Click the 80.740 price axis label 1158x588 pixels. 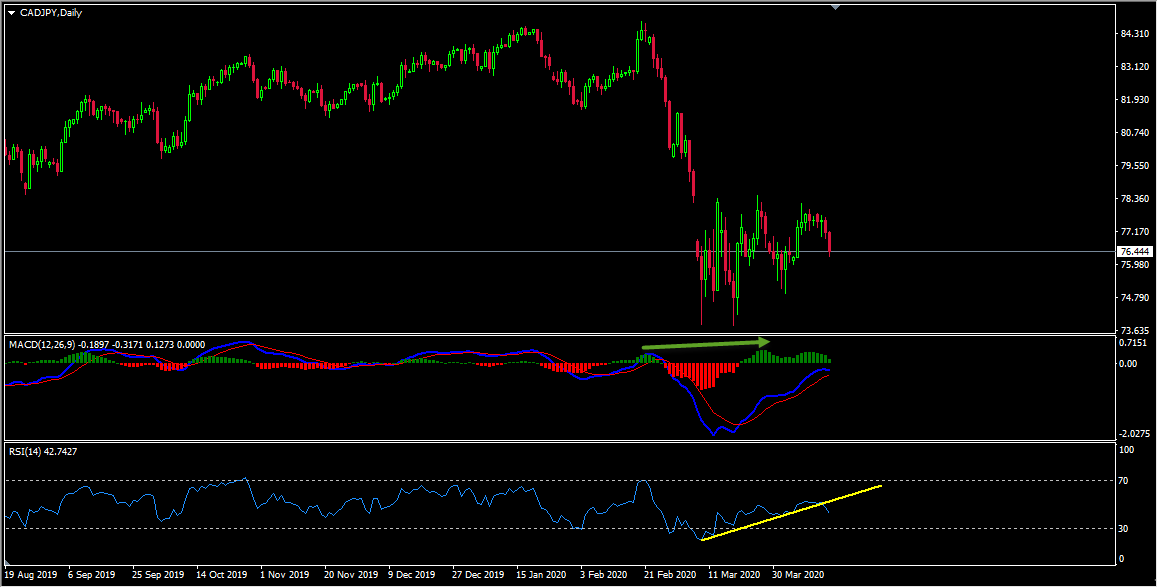[1134, 133]
